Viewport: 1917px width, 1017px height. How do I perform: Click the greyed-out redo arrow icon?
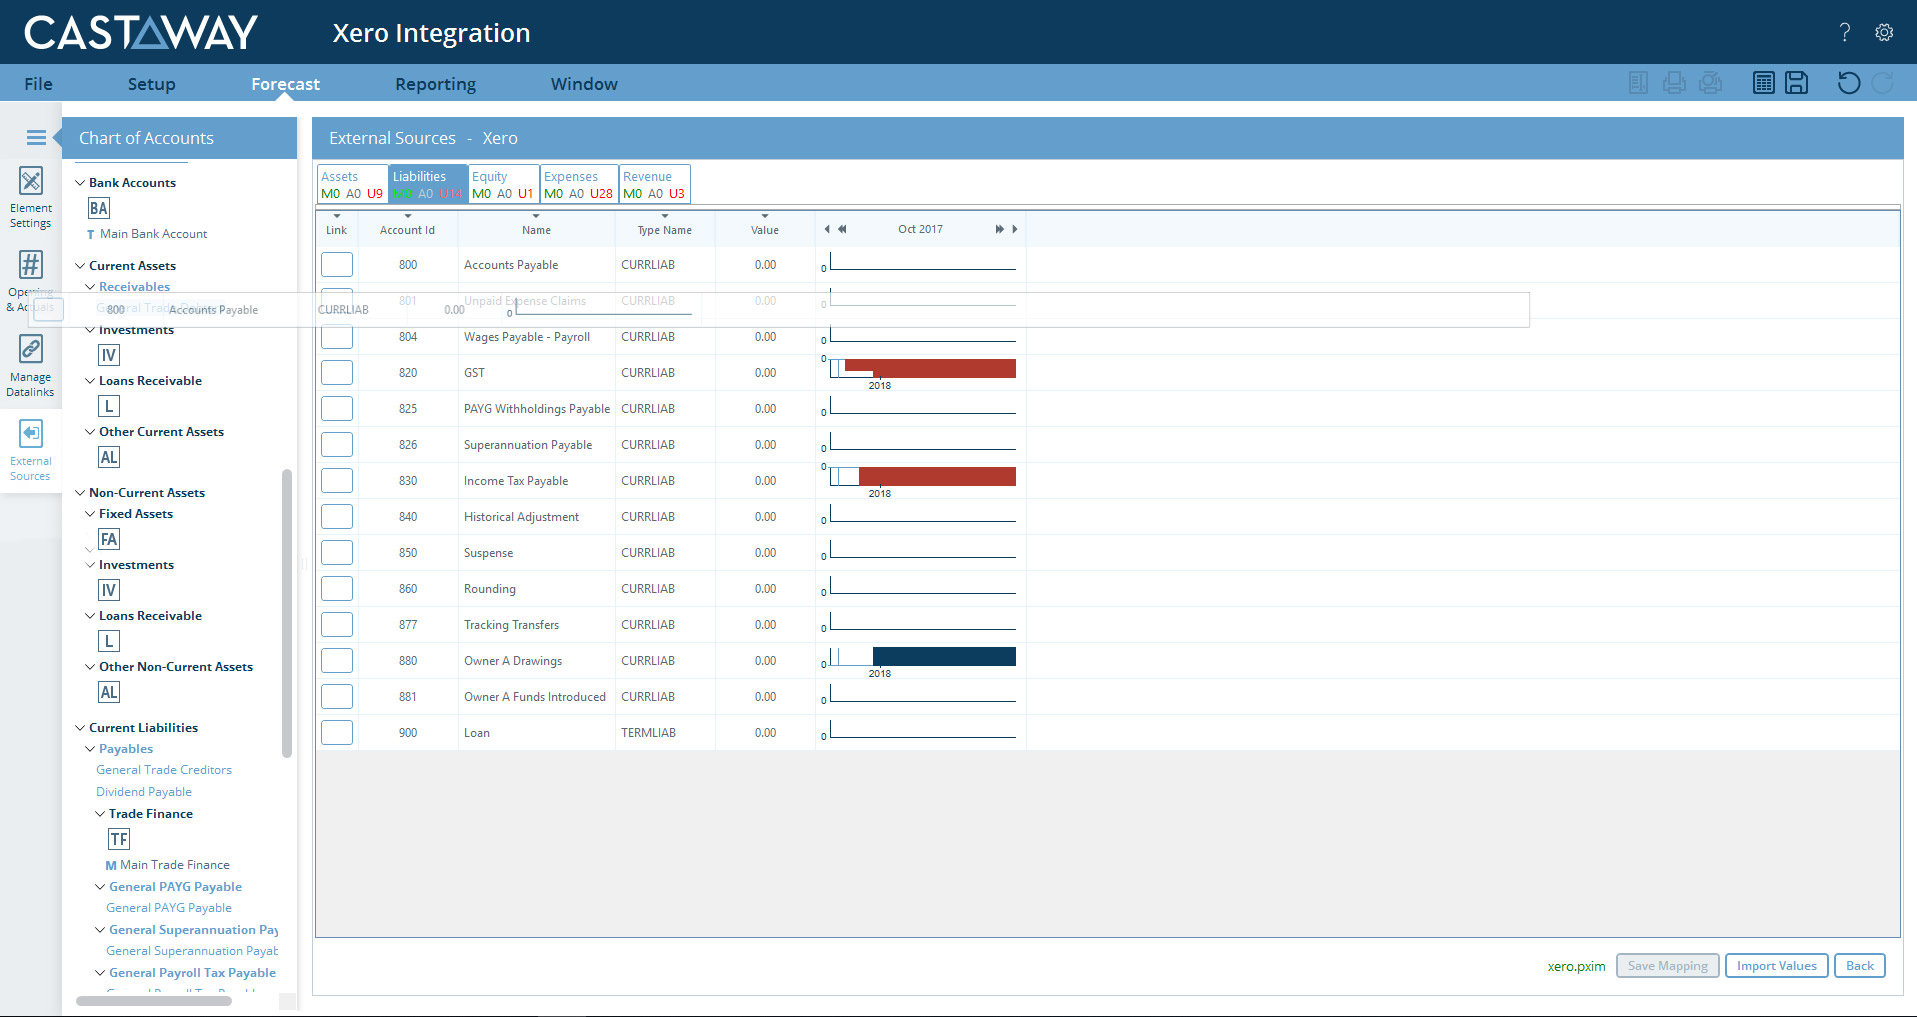tap(1883, 83)
